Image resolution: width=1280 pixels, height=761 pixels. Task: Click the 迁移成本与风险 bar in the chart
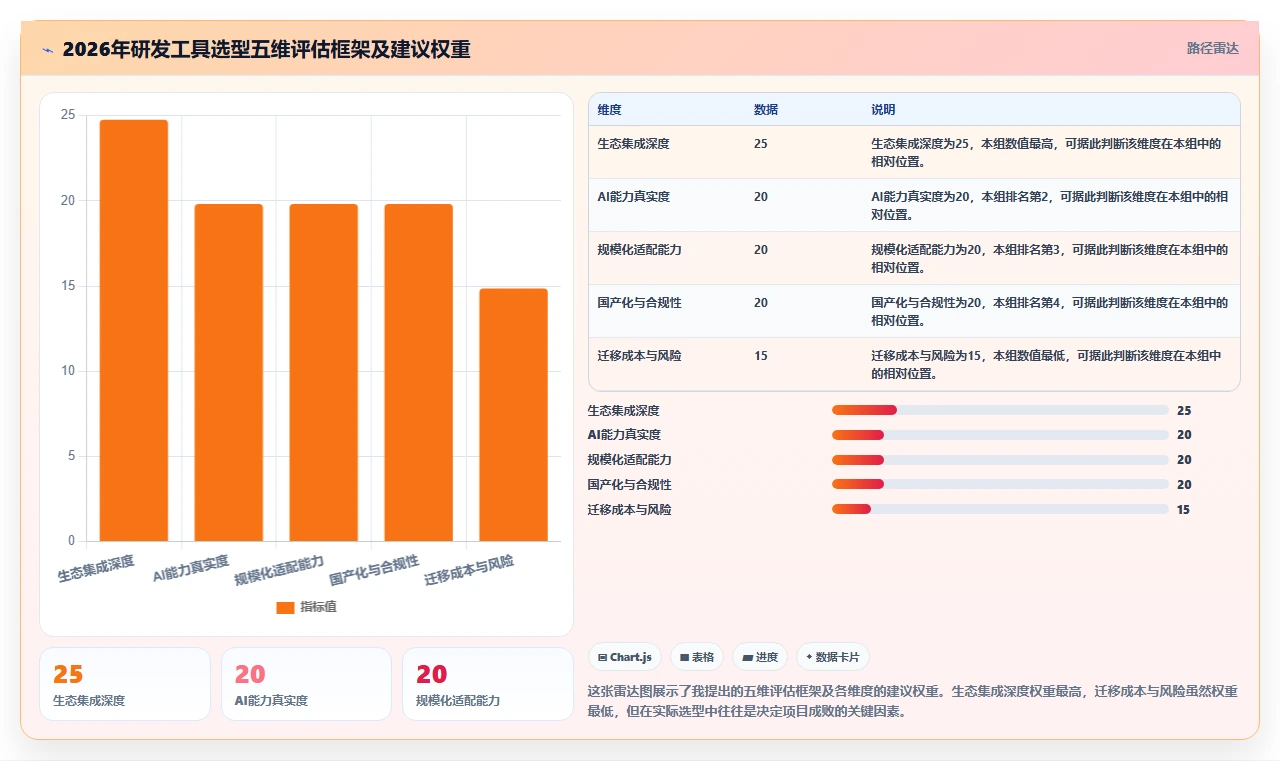point(514,415)
